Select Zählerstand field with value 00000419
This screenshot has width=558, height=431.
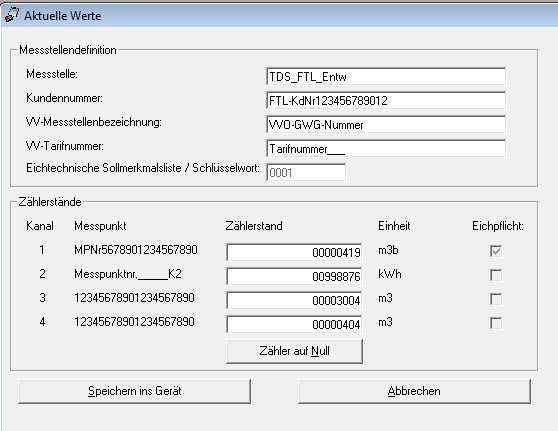click(294, 252)
